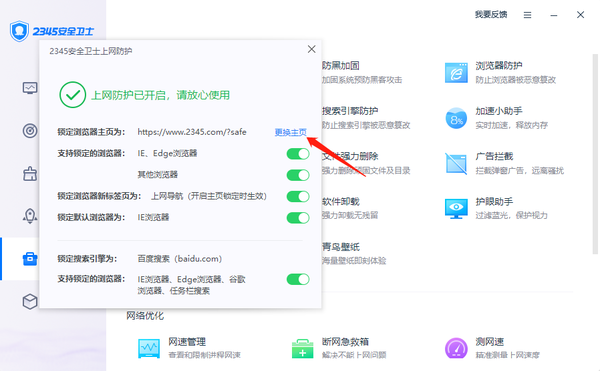Open the target scan sidebar icon
600x371 pixels.
[30, 131]
